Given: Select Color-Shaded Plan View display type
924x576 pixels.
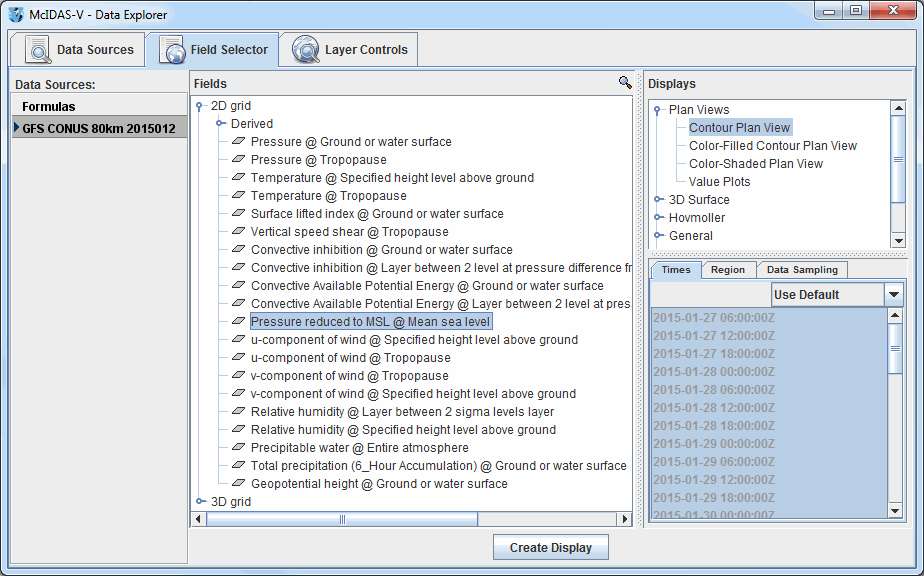Looking at the screenshot, I should (755, 164).
